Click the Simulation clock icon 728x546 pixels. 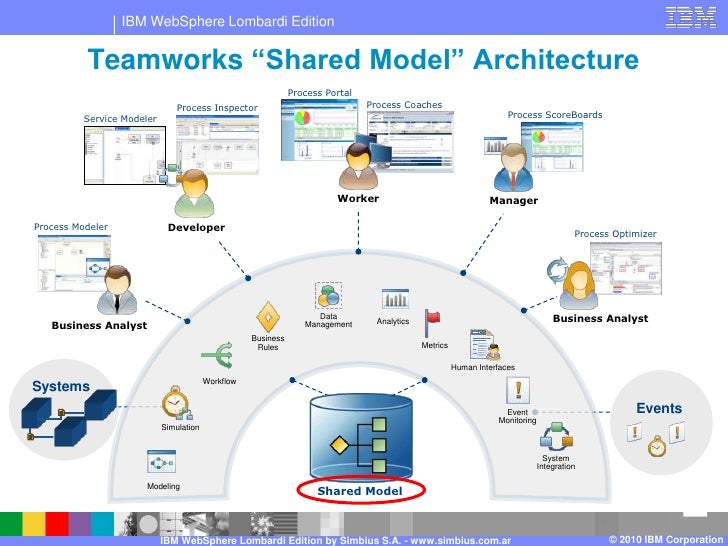pyautogui.click(x=177, y=403)
